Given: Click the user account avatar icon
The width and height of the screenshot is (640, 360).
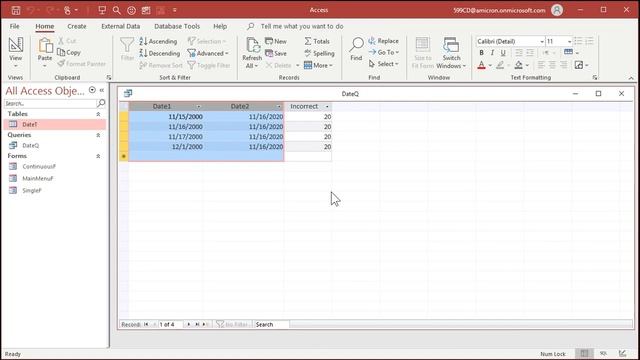Looking at the screenshot, I should click(x=557, y=10).
